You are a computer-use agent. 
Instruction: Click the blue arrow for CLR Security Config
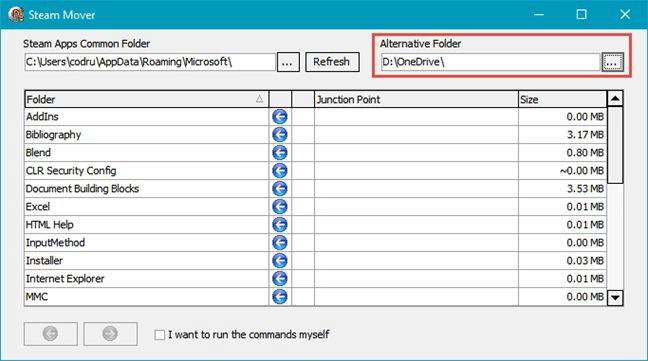pos(280,171)
